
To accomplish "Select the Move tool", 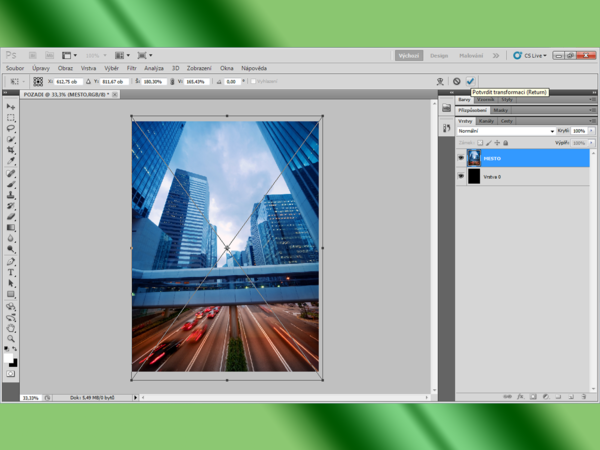I will (11, 106).
